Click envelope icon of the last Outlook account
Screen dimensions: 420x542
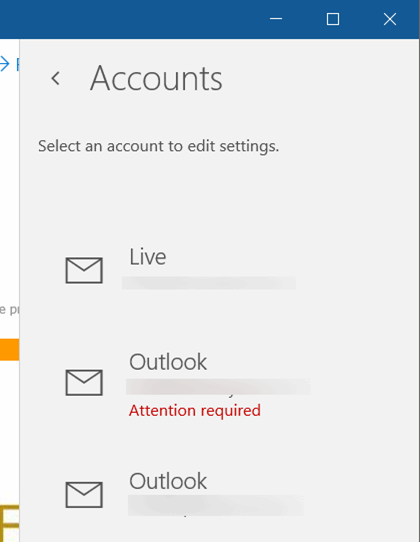click(x=84, y=495)
